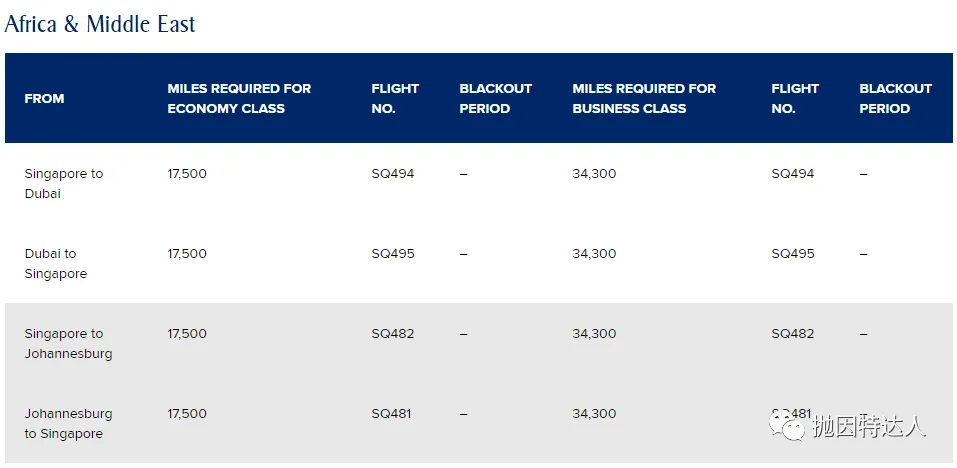Click economy flight number SQ495
The height and width of the screenshot is (468, 957).
tap(392, 253)
